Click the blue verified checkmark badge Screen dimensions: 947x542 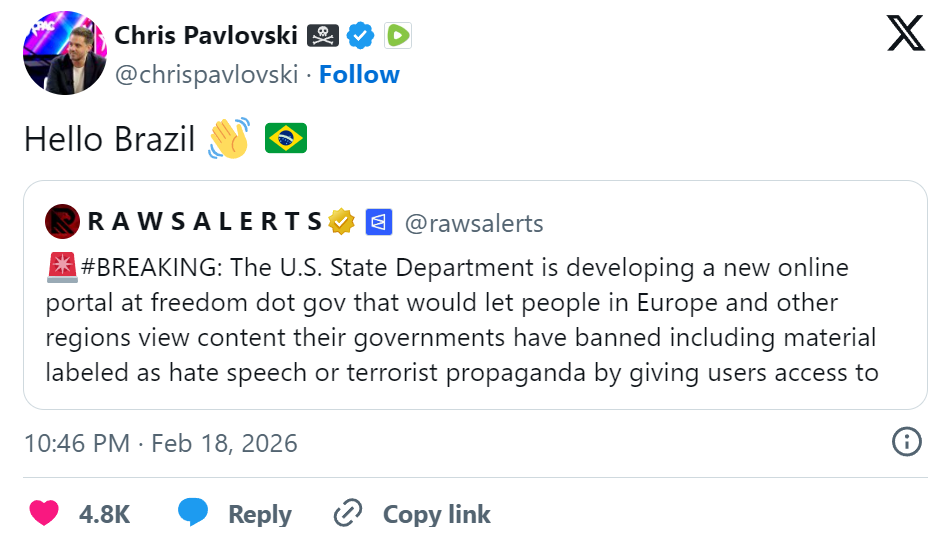pyautogui.click(x=361, y=36)
